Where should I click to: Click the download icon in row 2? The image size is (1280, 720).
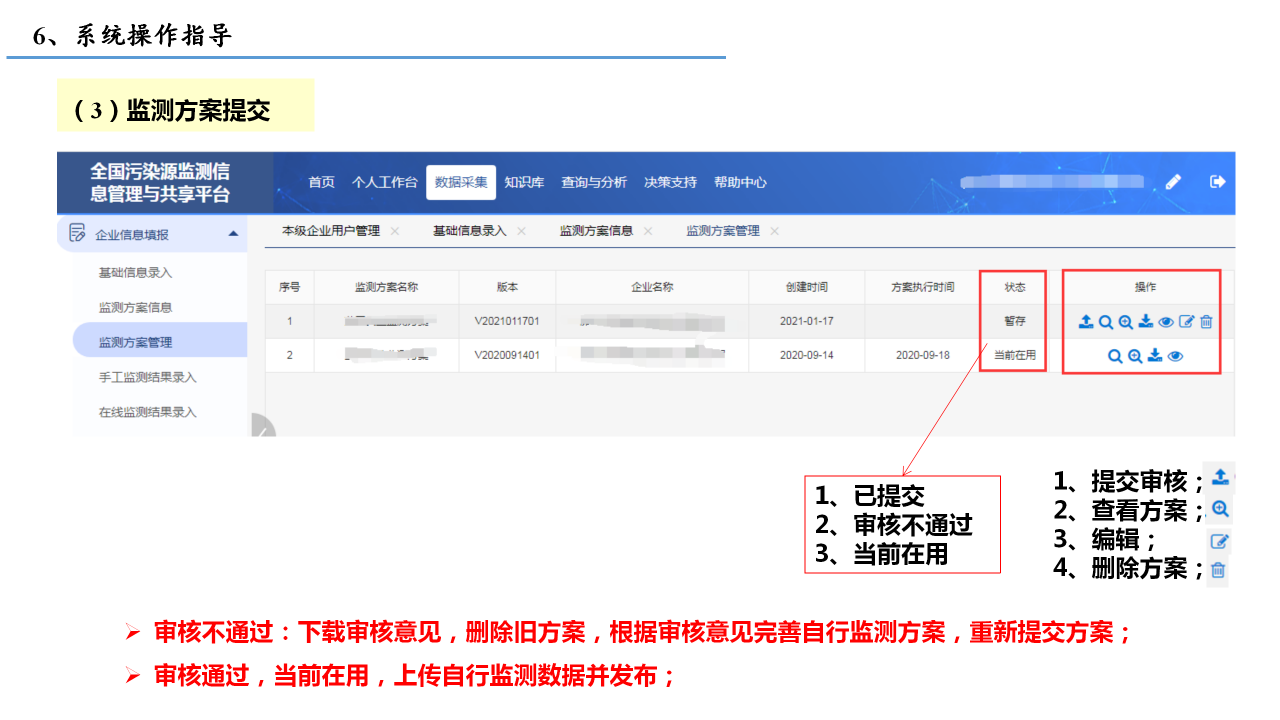click(1155, 356)
